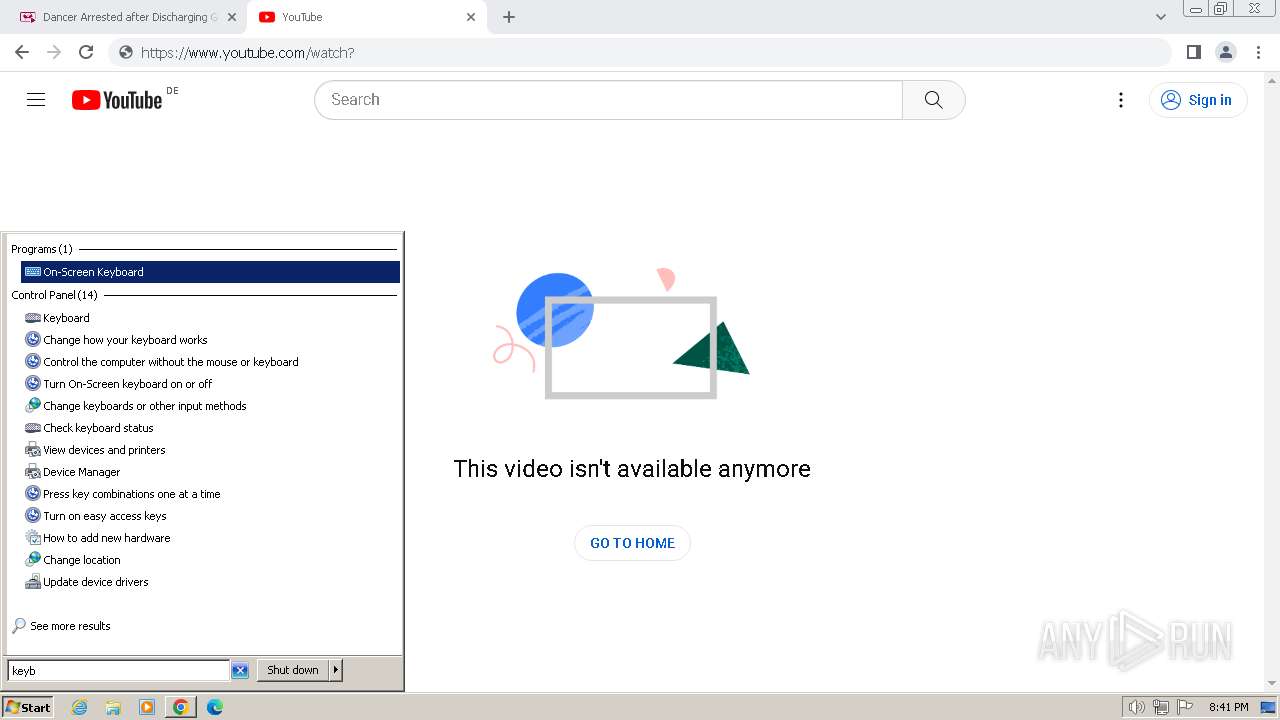
Task: Click the volume speaker tray icon
Action: point(1136,707)
